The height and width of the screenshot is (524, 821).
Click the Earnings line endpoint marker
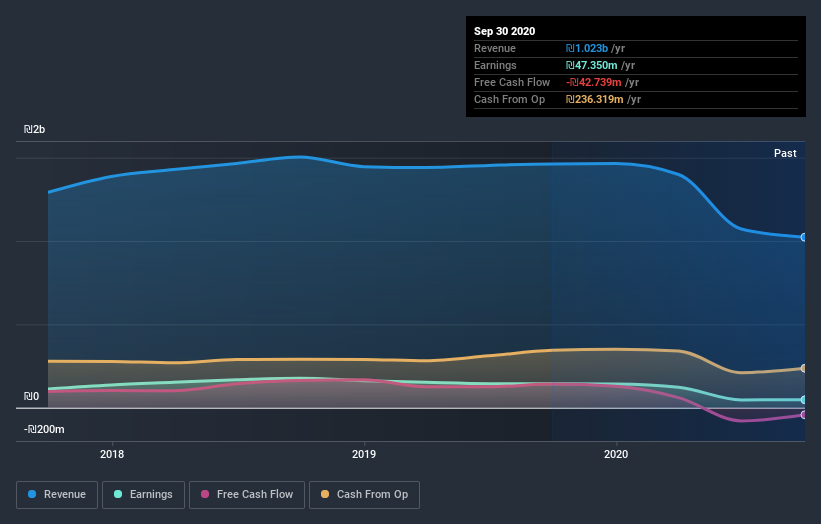click(804, 400)
